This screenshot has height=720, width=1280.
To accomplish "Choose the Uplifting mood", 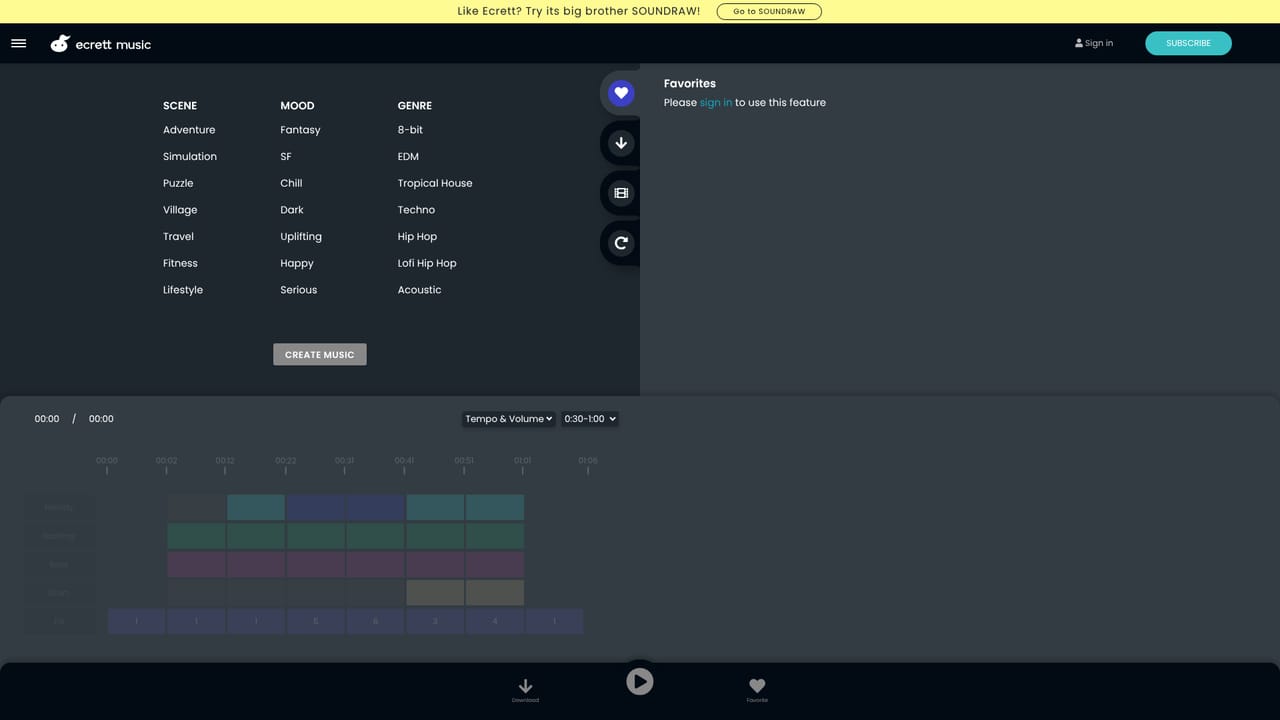I will (301, 237).
